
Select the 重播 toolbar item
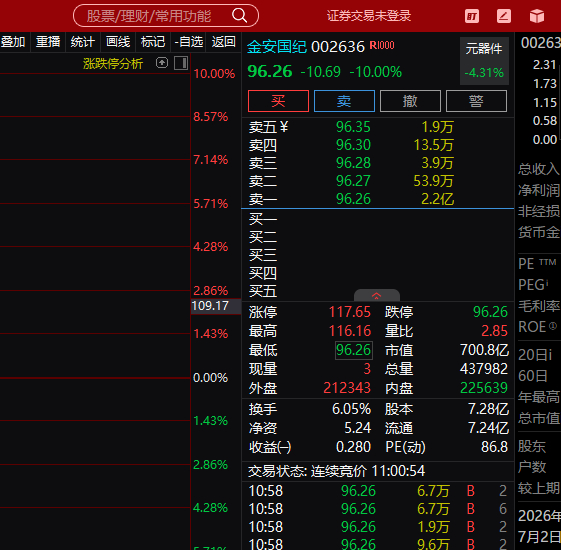coord(48,42)
